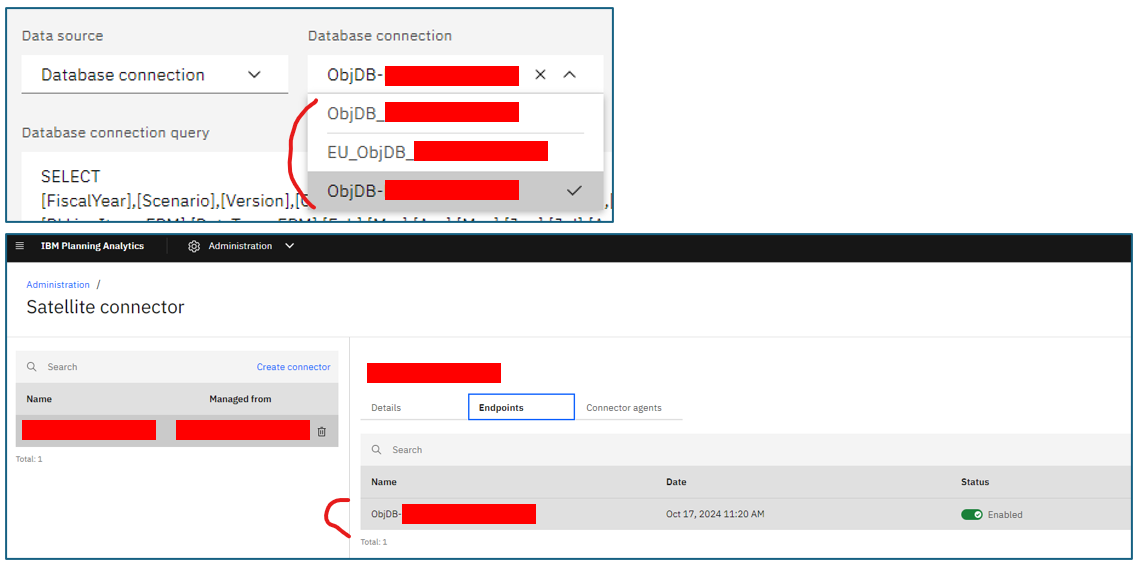The image size is (1141, 565).
Task: Click the endpoints search magnifier icon
Action: point(376,450)
